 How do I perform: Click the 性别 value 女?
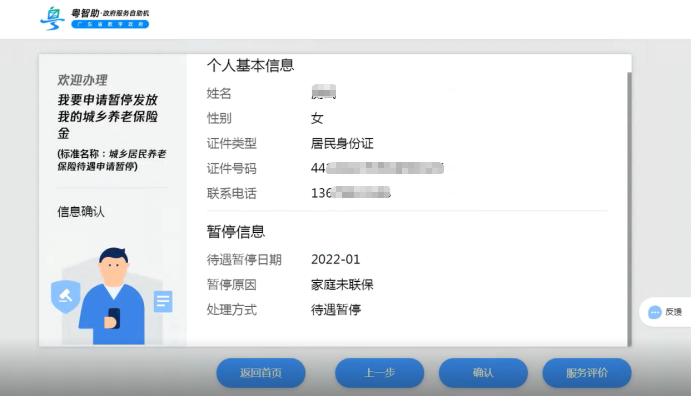pyautogui.click(x=317, y=118)
